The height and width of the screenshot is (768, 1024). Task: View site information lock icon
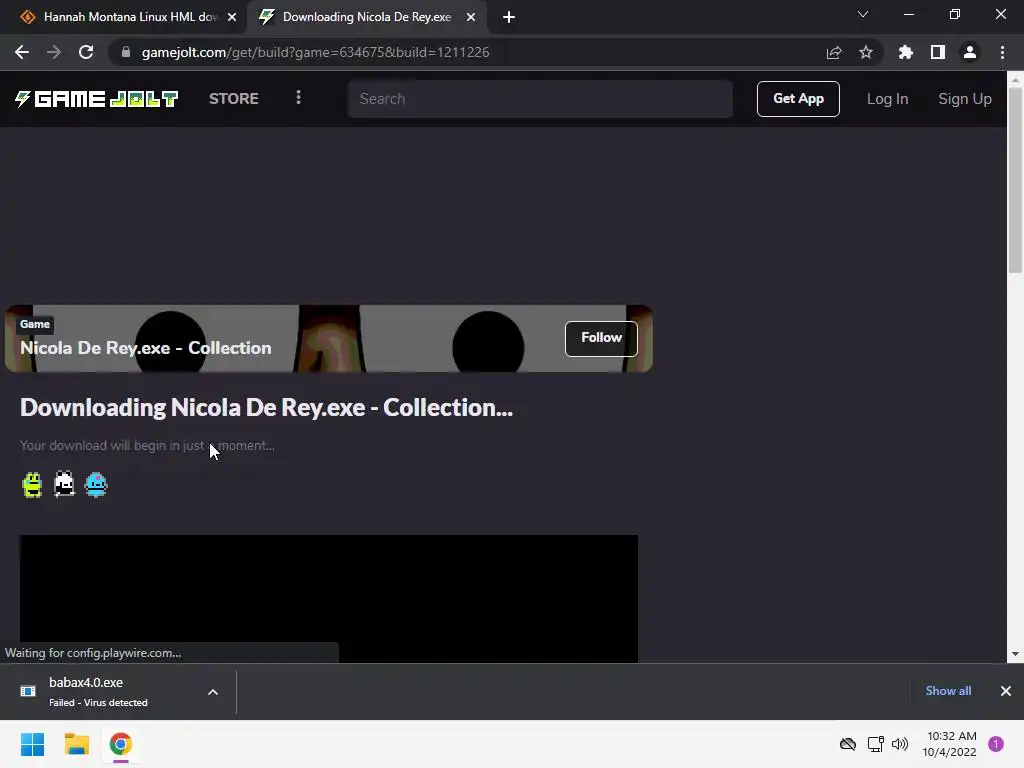[x=126, y=52]
